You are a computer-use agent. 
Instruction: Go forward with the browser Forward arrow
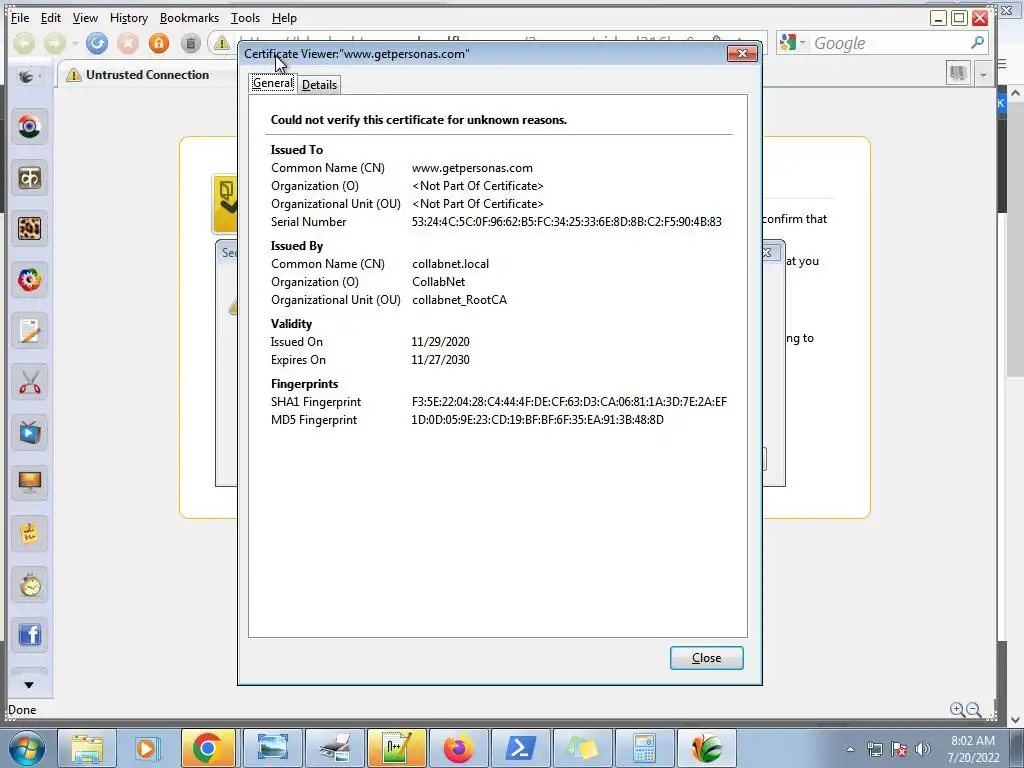tap(55, 43)
